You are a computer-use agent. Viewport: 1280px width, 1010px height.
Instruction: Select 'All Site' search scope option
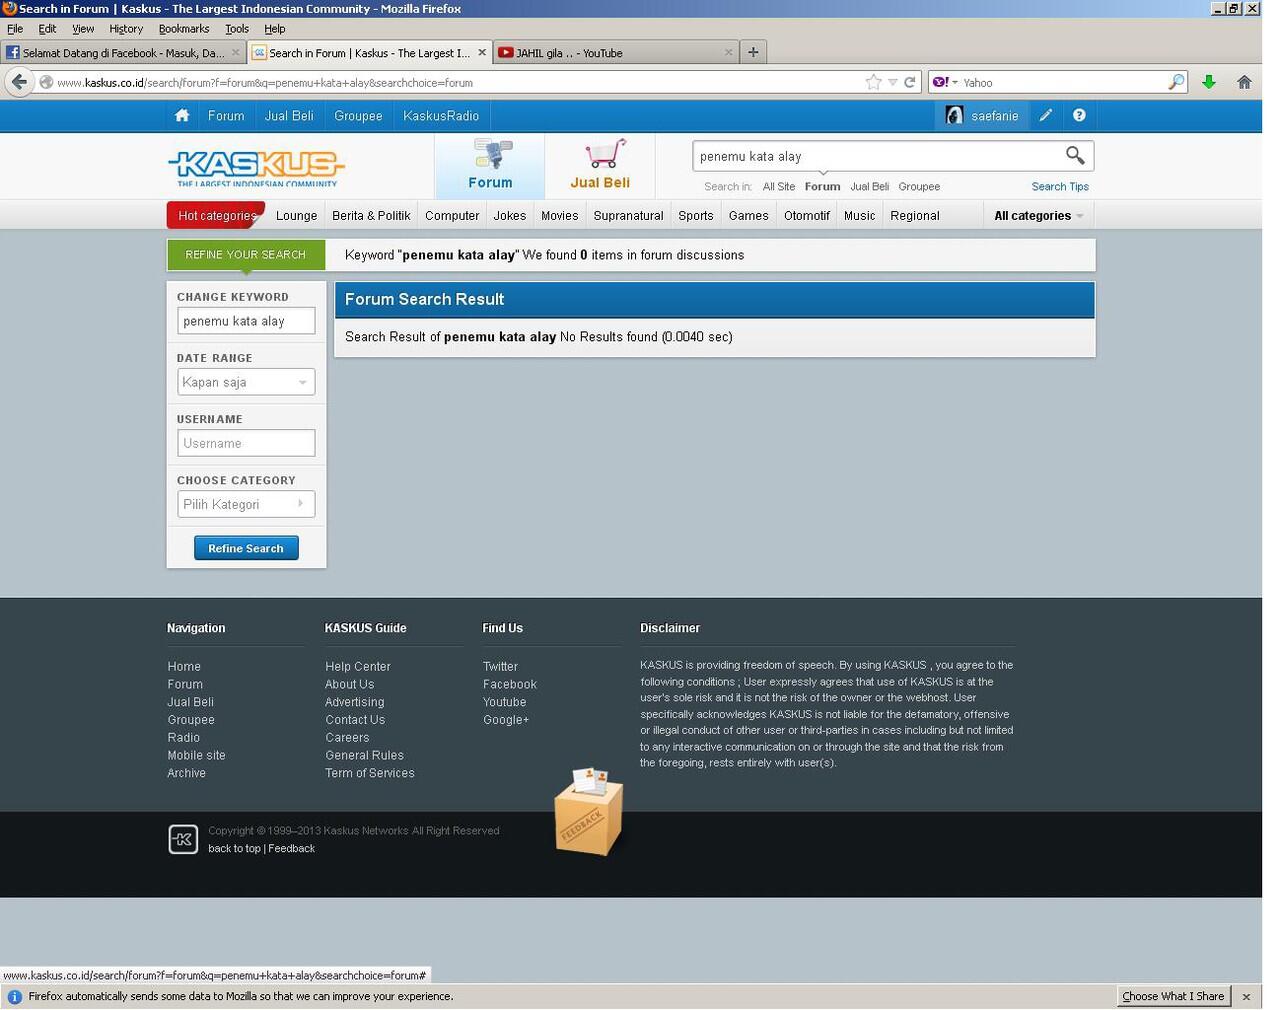[x=778, y=187]
